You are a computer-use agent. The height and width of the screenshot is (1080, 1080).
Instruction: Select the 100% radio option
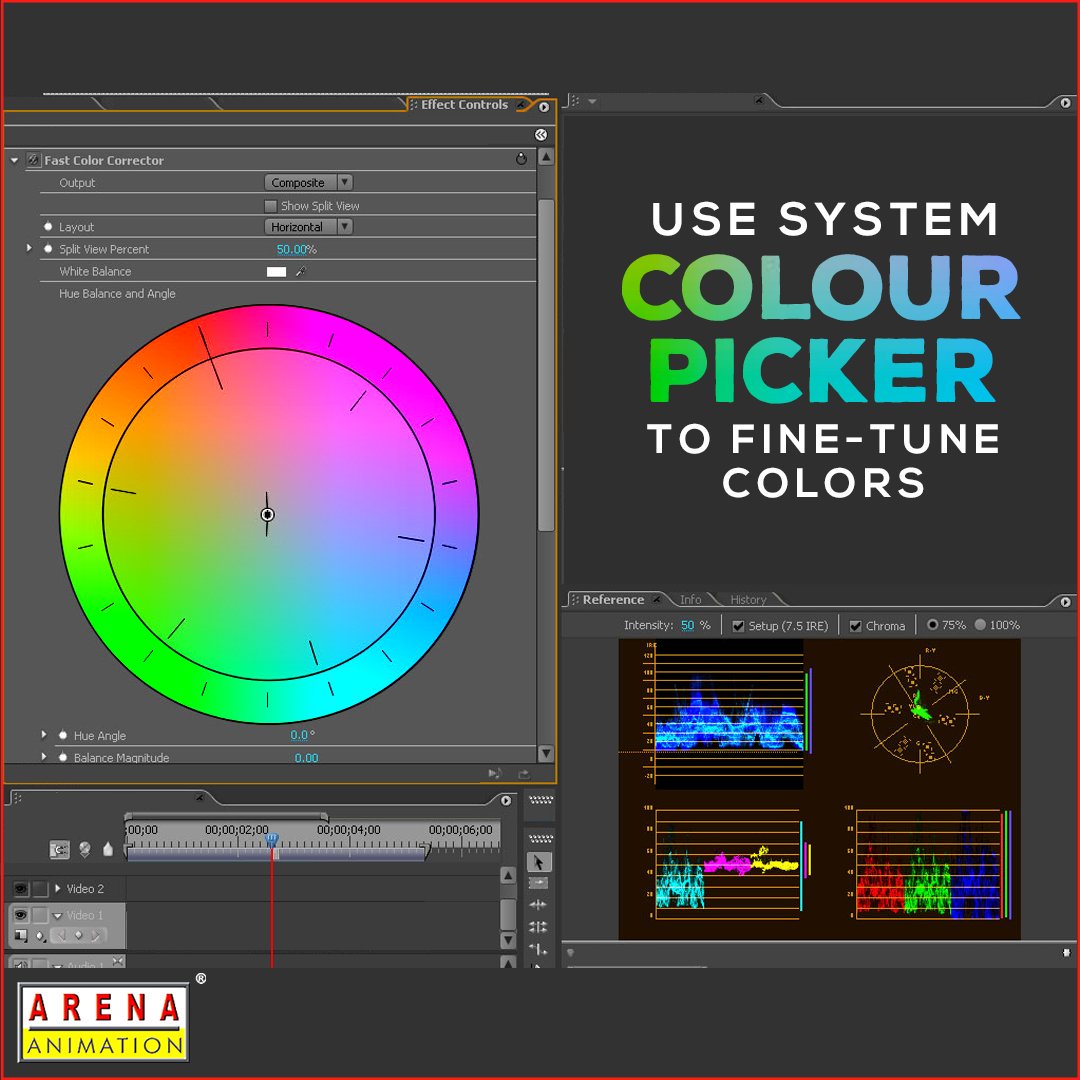[x=980, y=625]
